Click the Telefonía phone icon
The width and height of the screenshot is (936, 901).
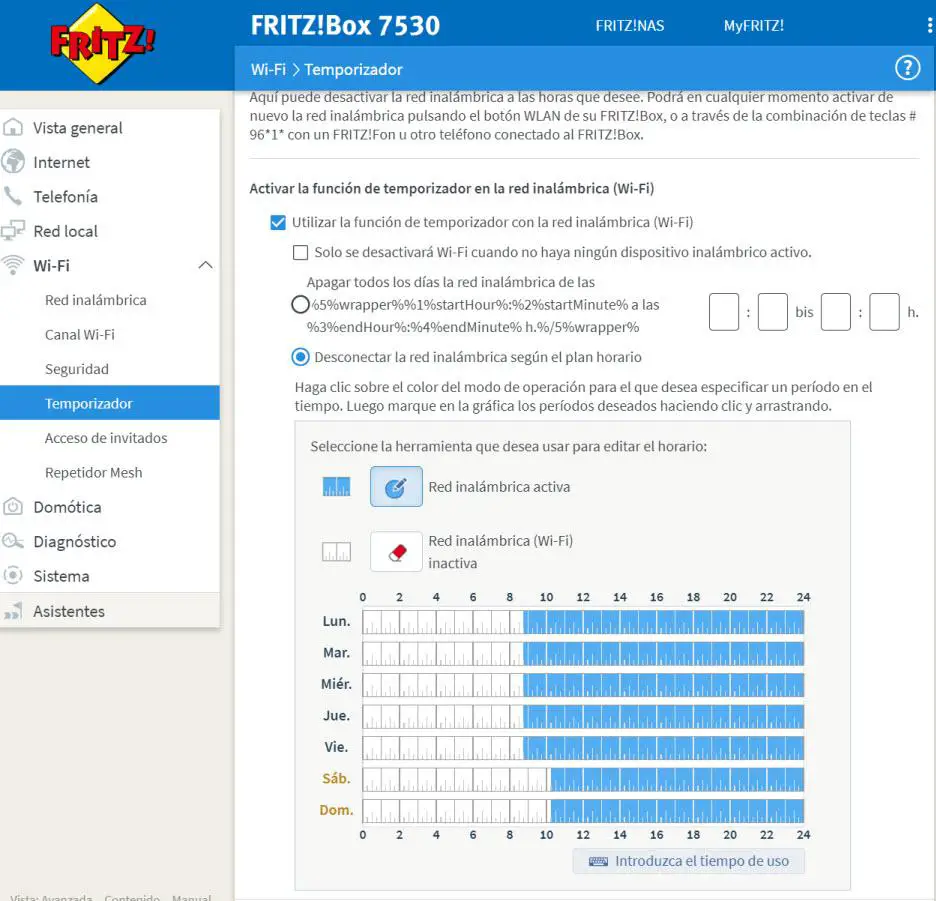(x=13, y=196)
